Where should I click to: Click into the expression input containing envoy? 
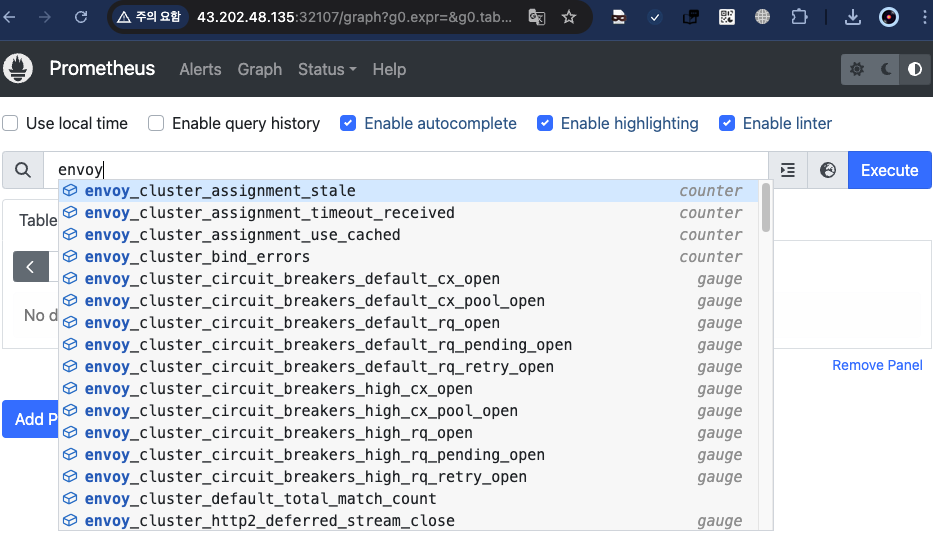coord(406,170)
